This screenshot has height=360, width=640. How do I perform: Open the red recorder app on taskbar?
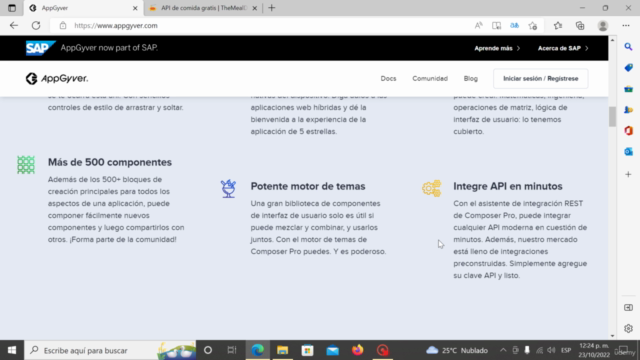pyautogui.click(x=382, y=350)
